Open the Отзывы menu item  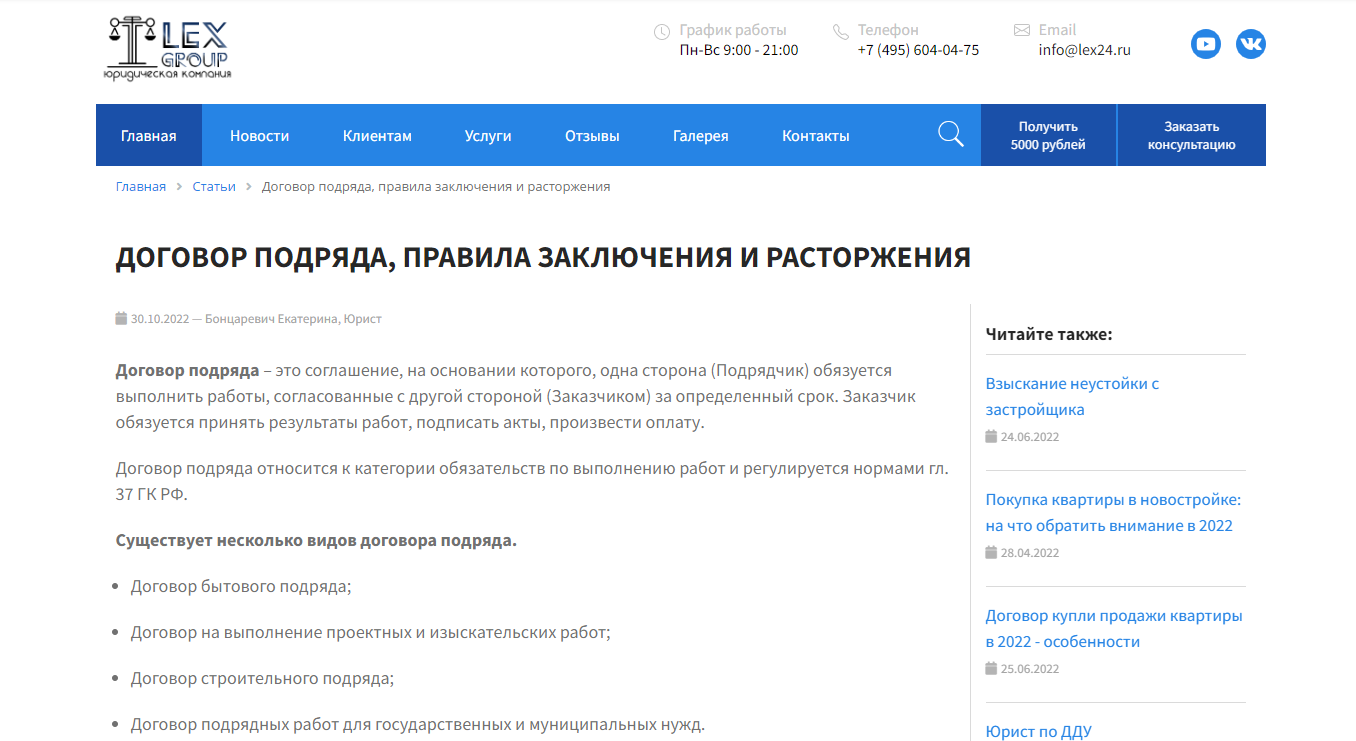pos(592,135)
